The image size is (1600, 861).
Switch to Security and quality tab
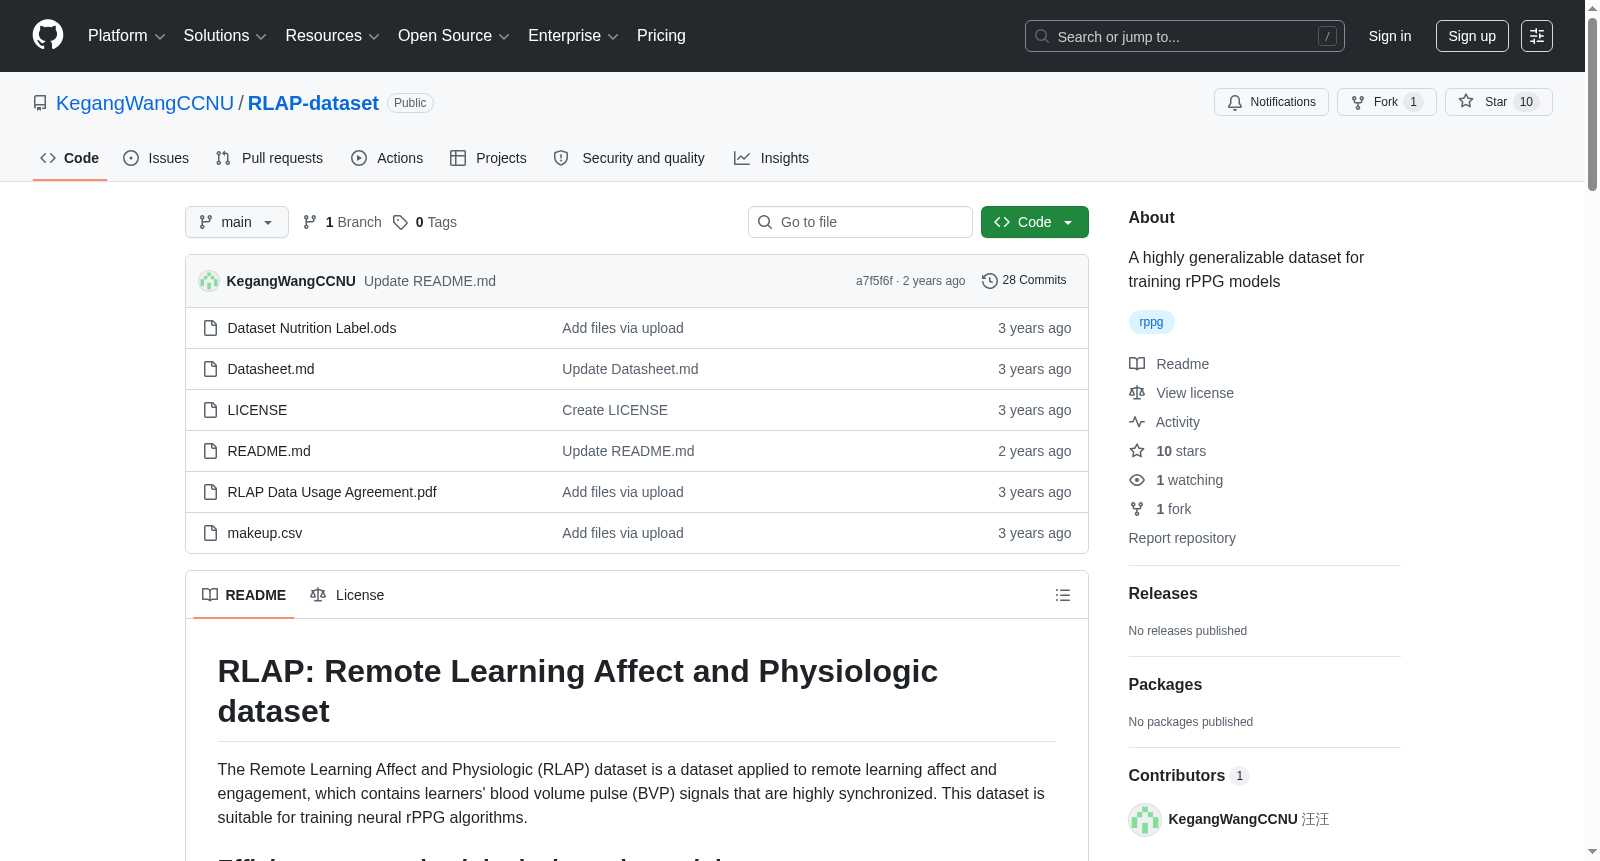tap(629, 158)
